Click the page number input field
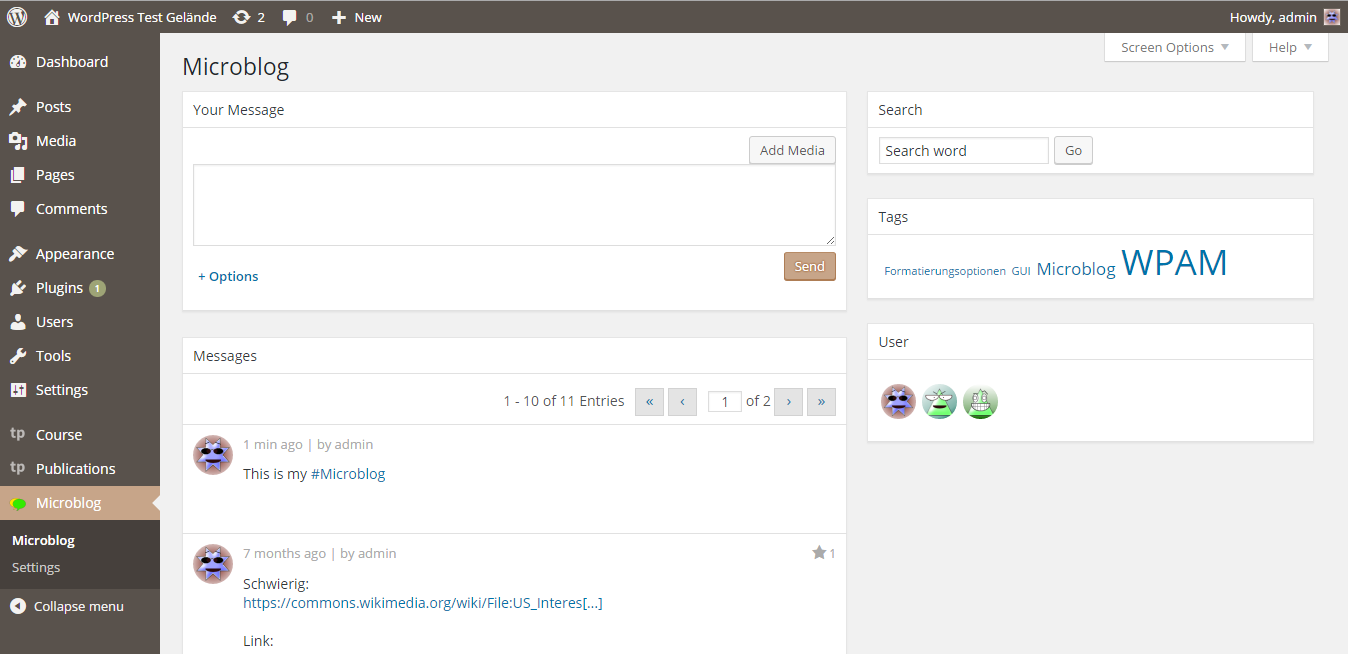Image resolution: width=1348 pixels, height=654 pixels. tap(725, 402)
